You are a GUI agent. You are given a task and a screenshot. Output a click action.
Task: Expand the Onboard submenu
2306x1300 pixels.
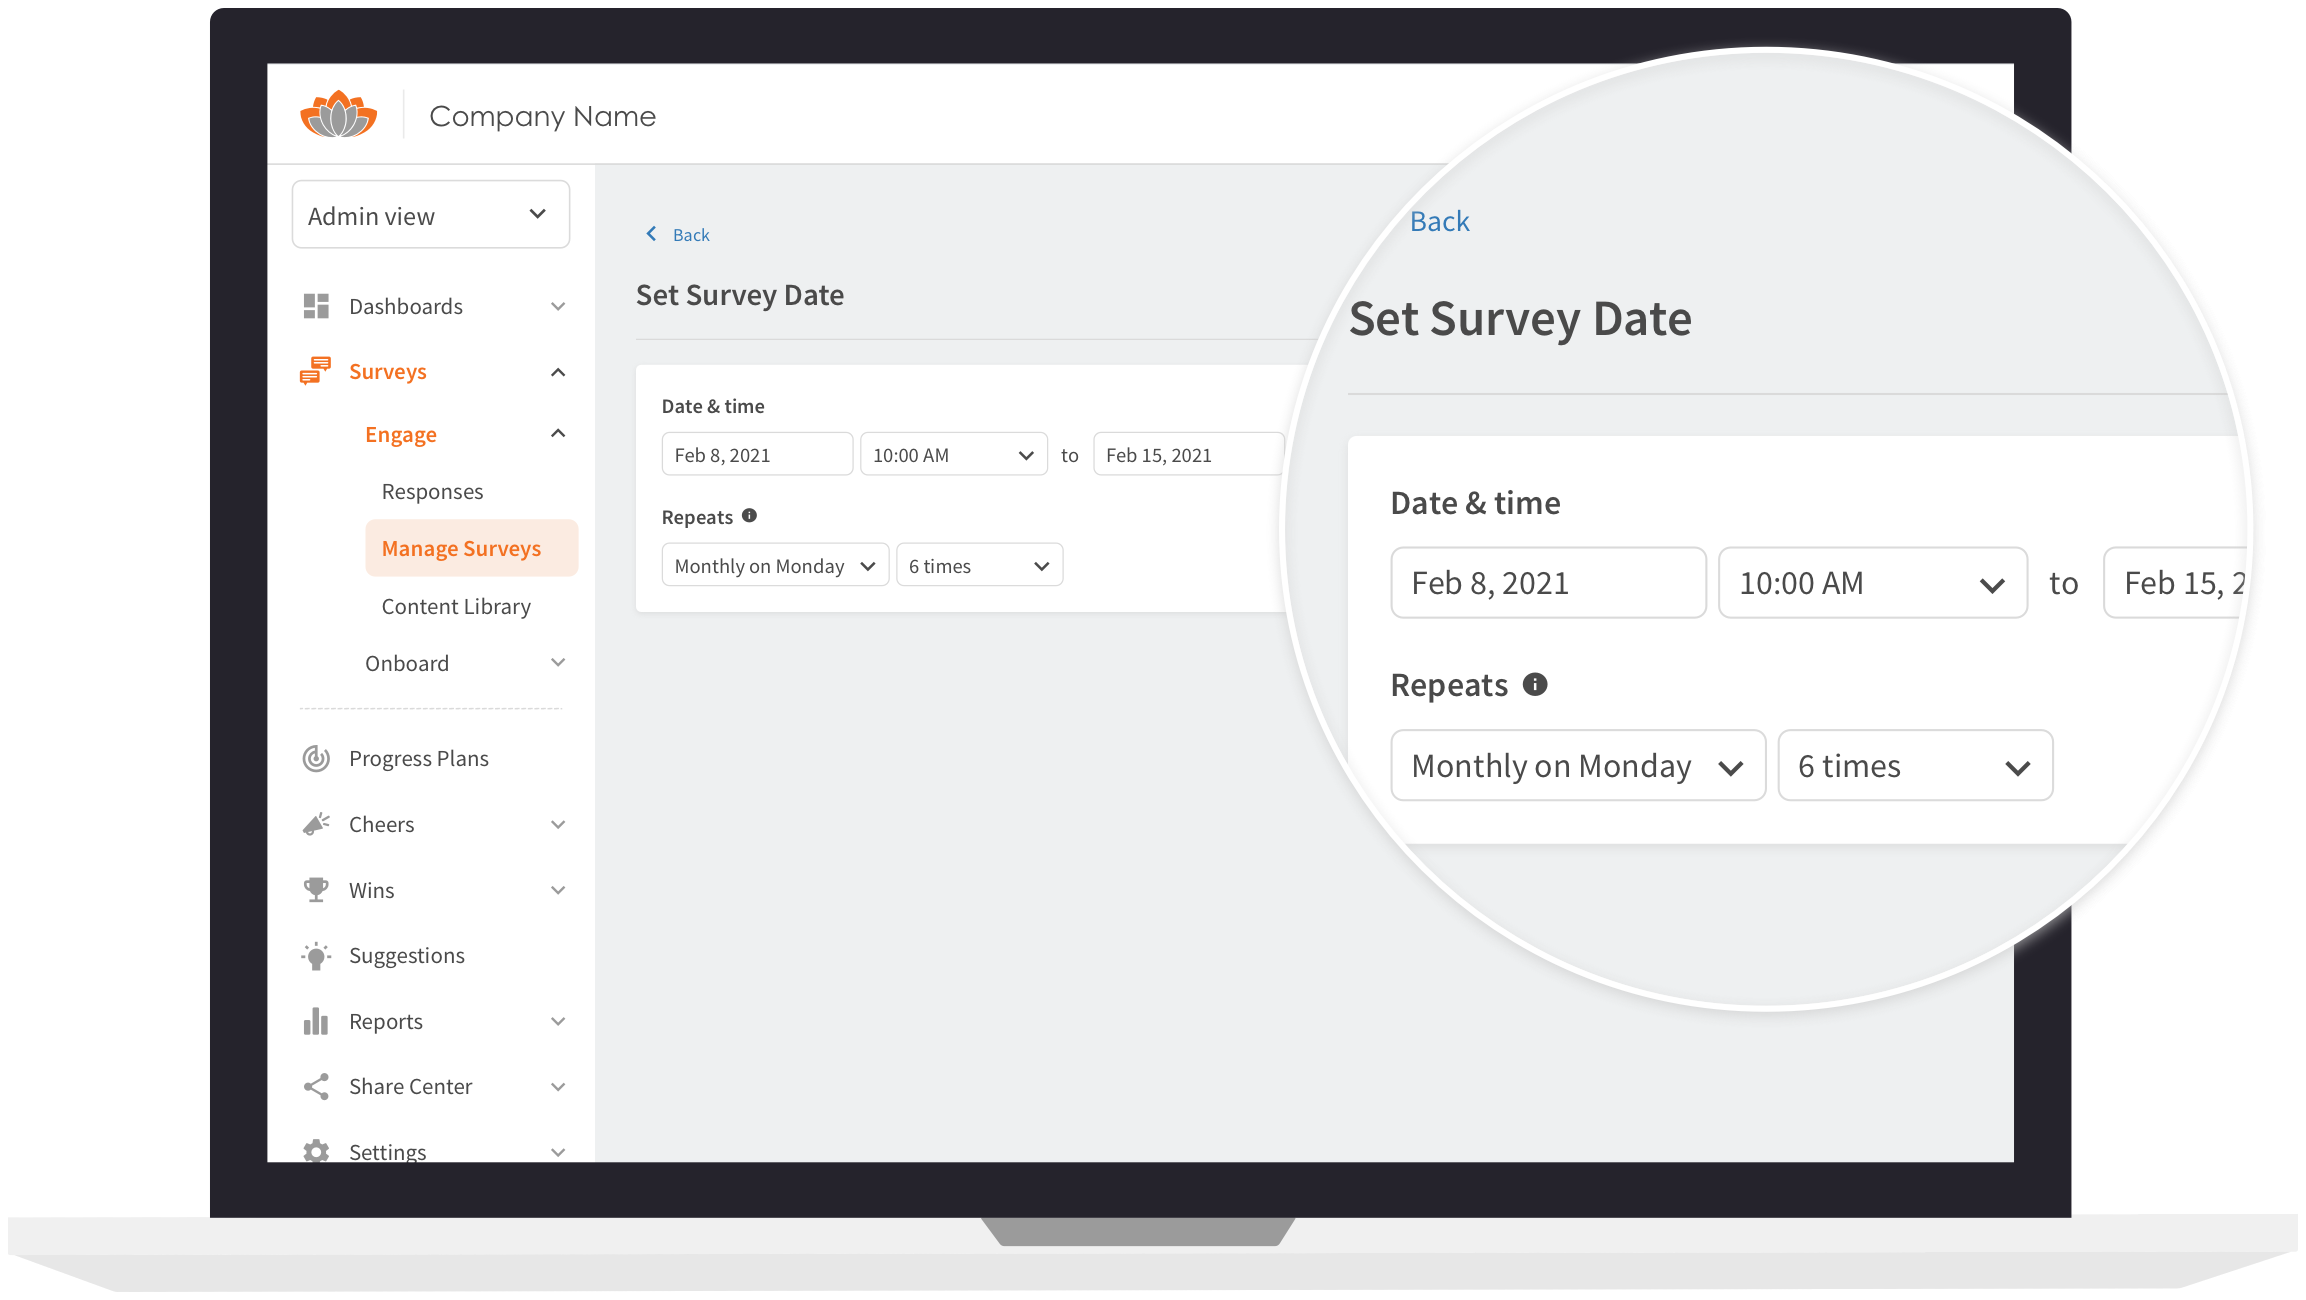pos(558,663)
